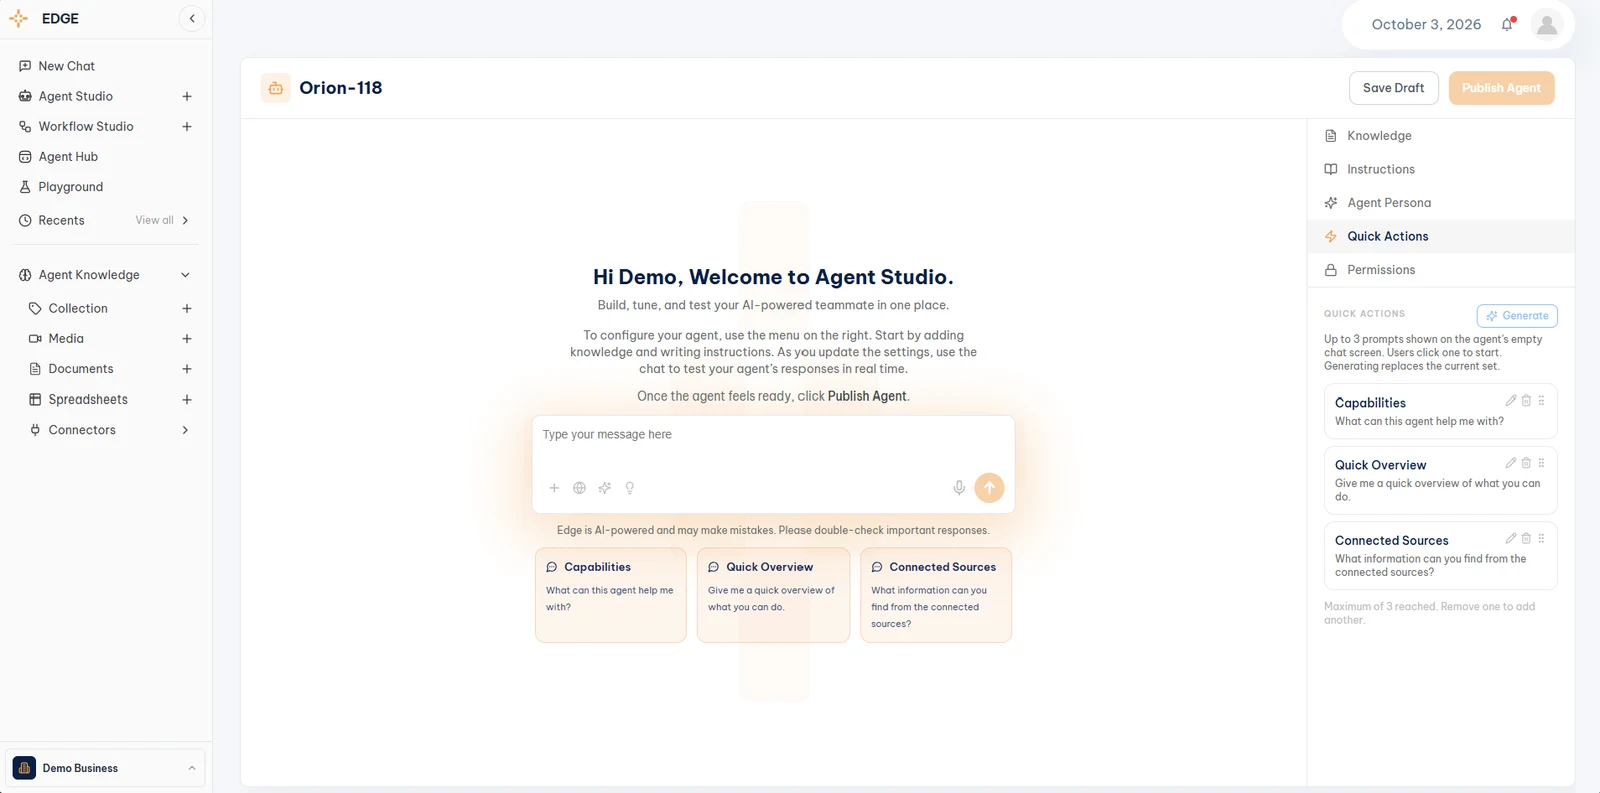Open Media in Agent Knowledge
The image size is (1600, 793).
click(x=66, y=339)
